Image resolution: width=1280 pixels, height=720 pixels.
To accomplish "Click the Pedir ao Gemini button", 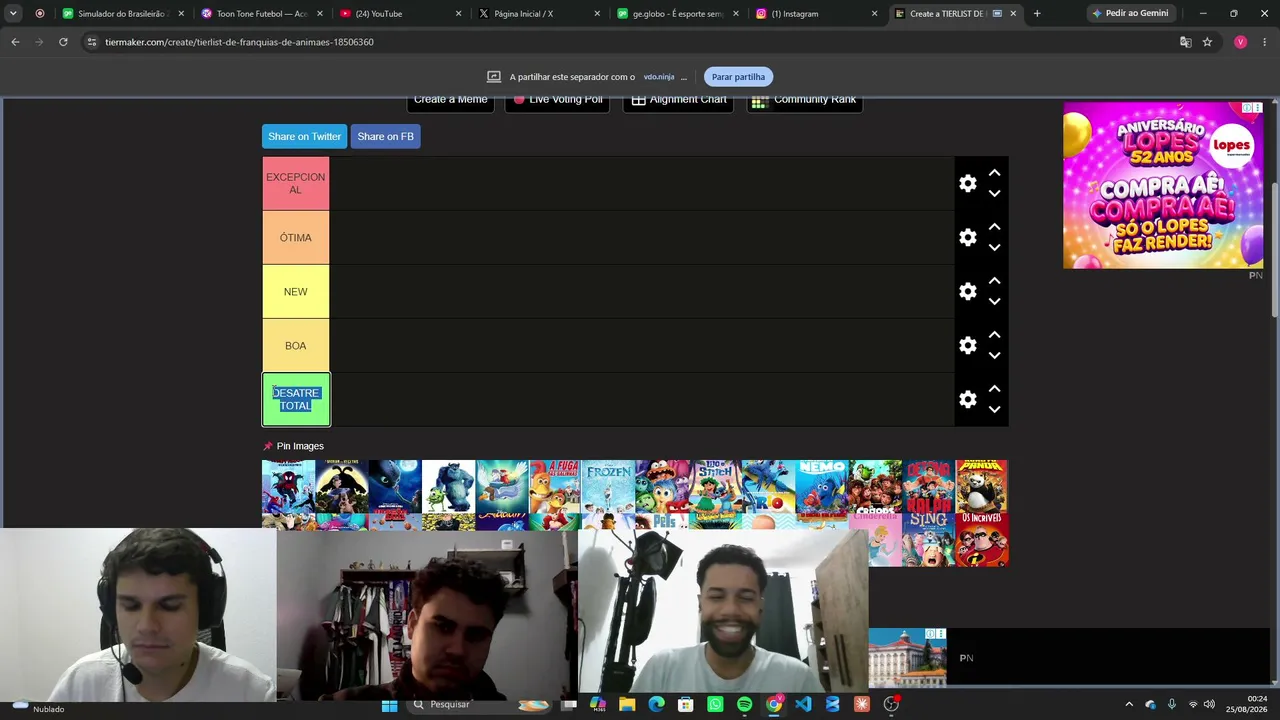I will coord(1130,14).
